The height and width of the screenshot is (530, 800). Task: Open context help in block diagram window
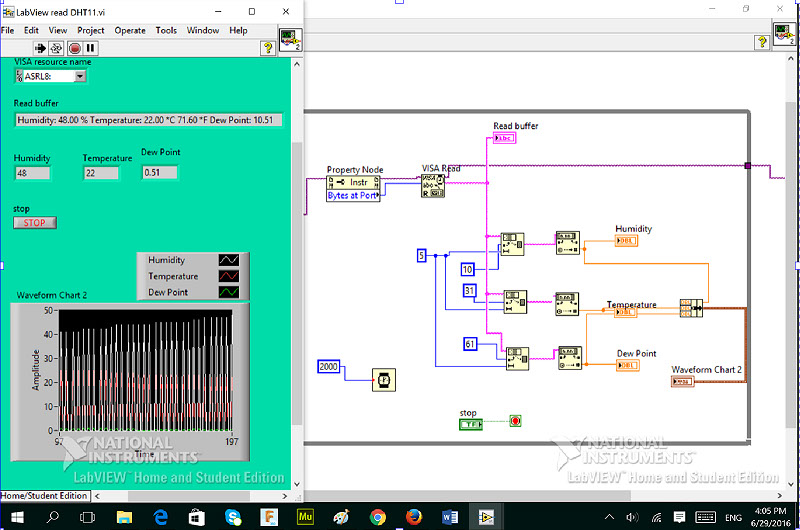point(762,42)
